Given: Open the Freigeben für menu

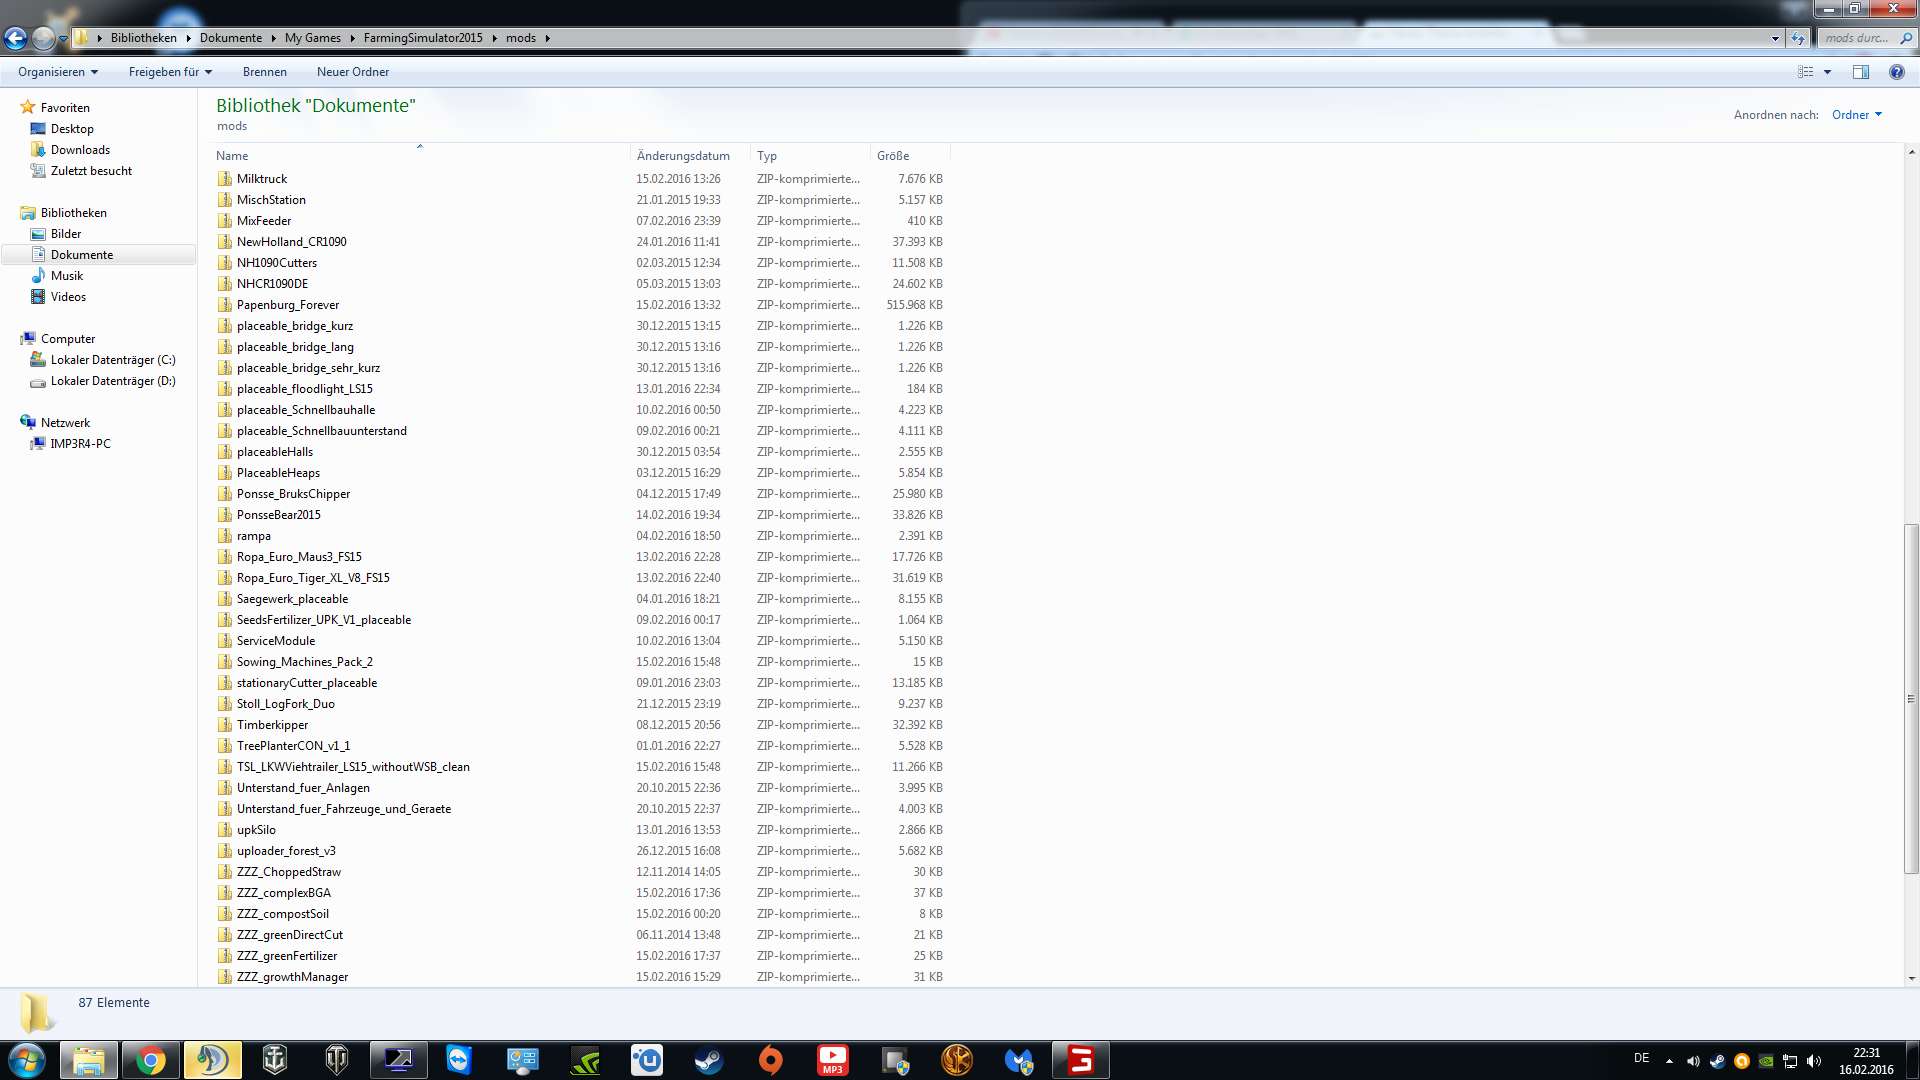Looking at the screenshot, I should click(x=170, y=72).
